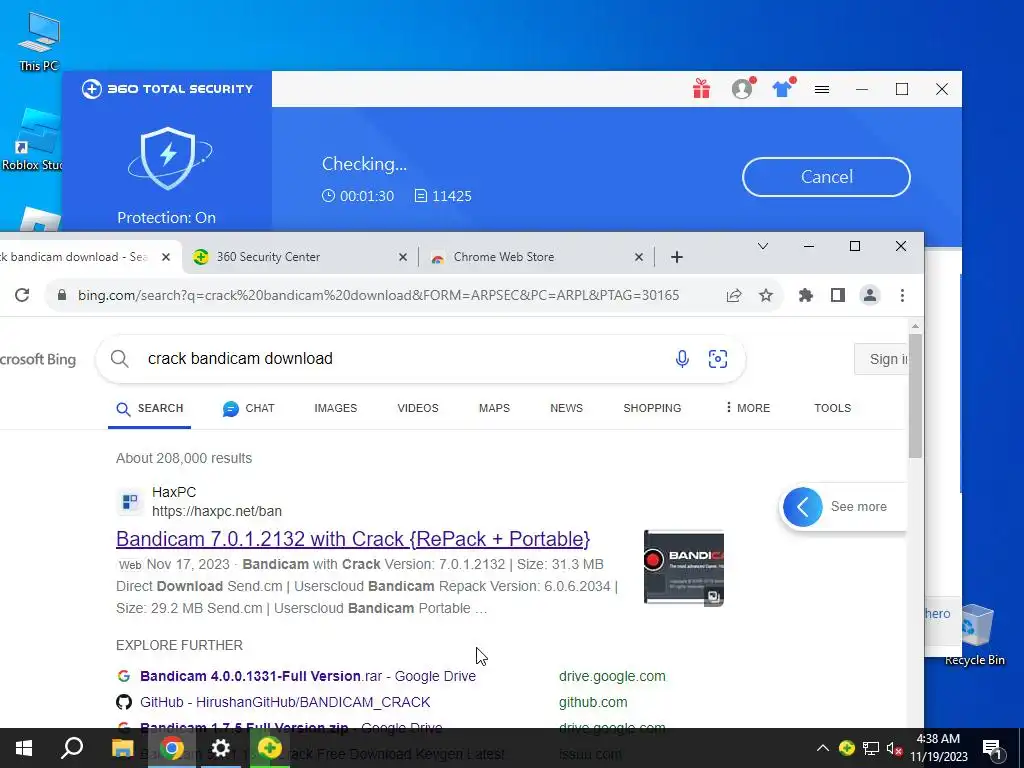Reload the Bing page in Chrome
1024x768 pixels.
point(22,295)
